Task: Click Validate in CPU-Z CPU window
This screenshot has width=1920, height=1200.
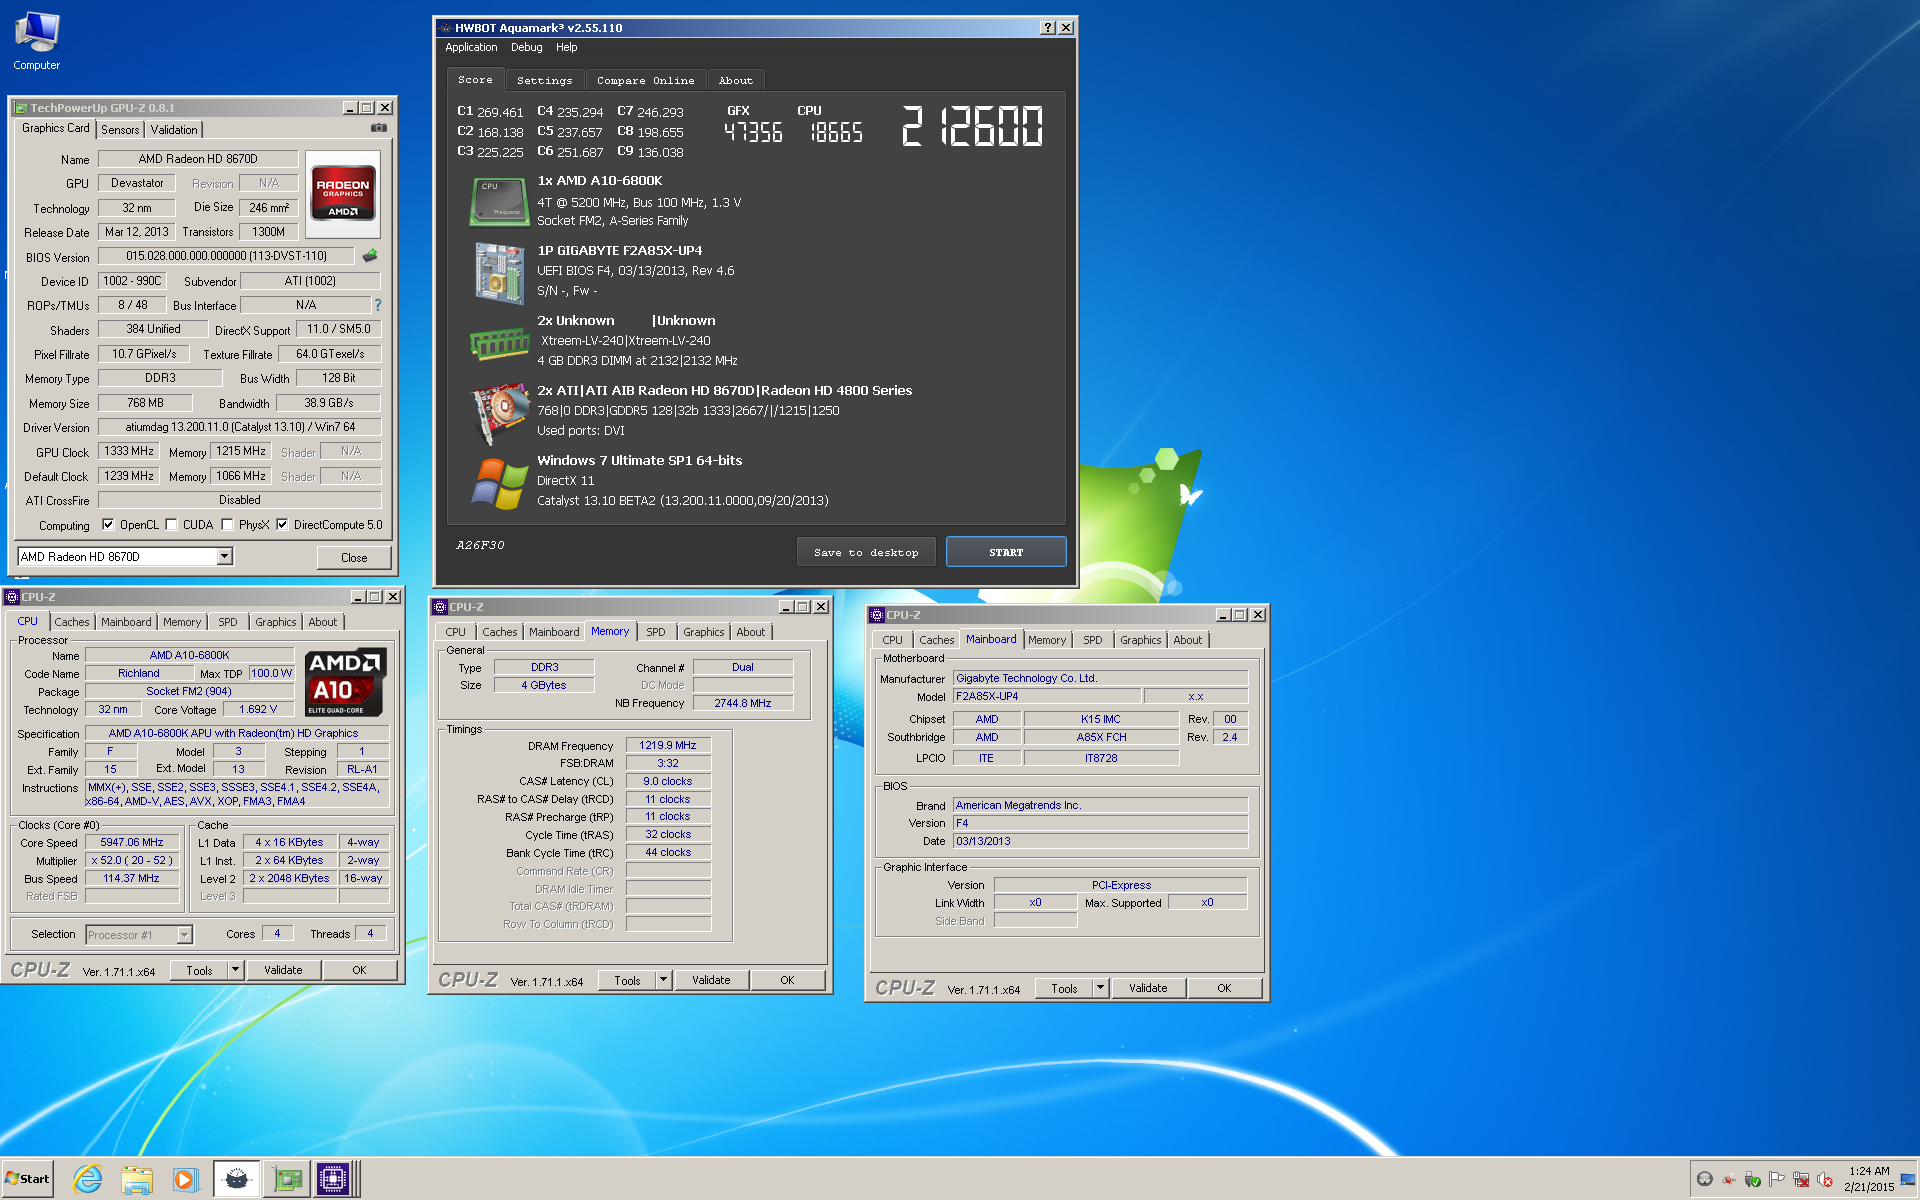Action: [x=283, y=970]
